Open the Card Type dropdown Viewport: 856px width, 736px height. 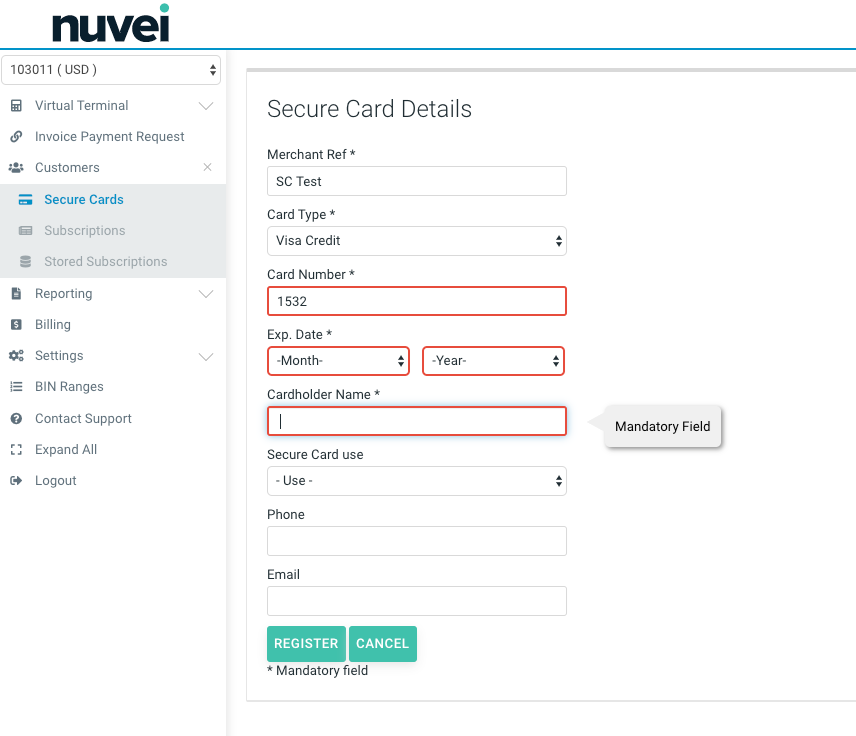coord(416,241)
